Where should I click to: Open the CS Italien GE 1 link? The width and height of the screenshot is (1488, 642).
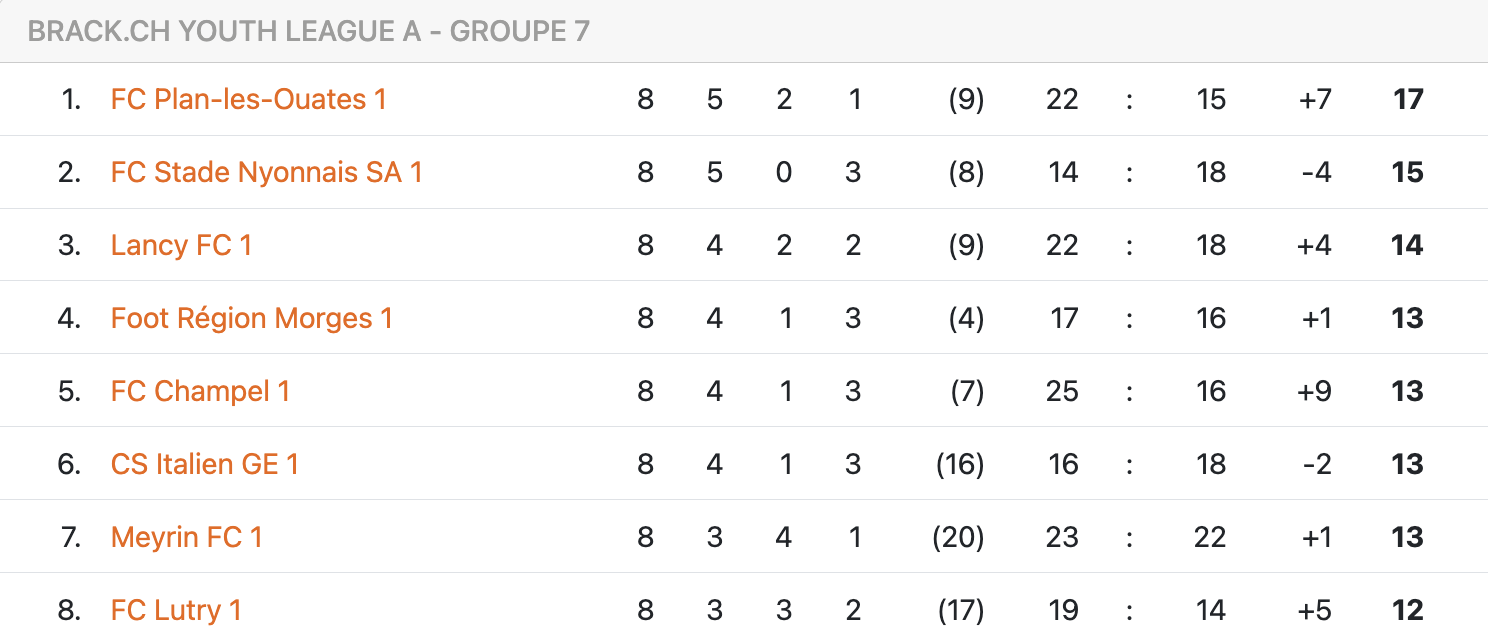coord(204,464)
